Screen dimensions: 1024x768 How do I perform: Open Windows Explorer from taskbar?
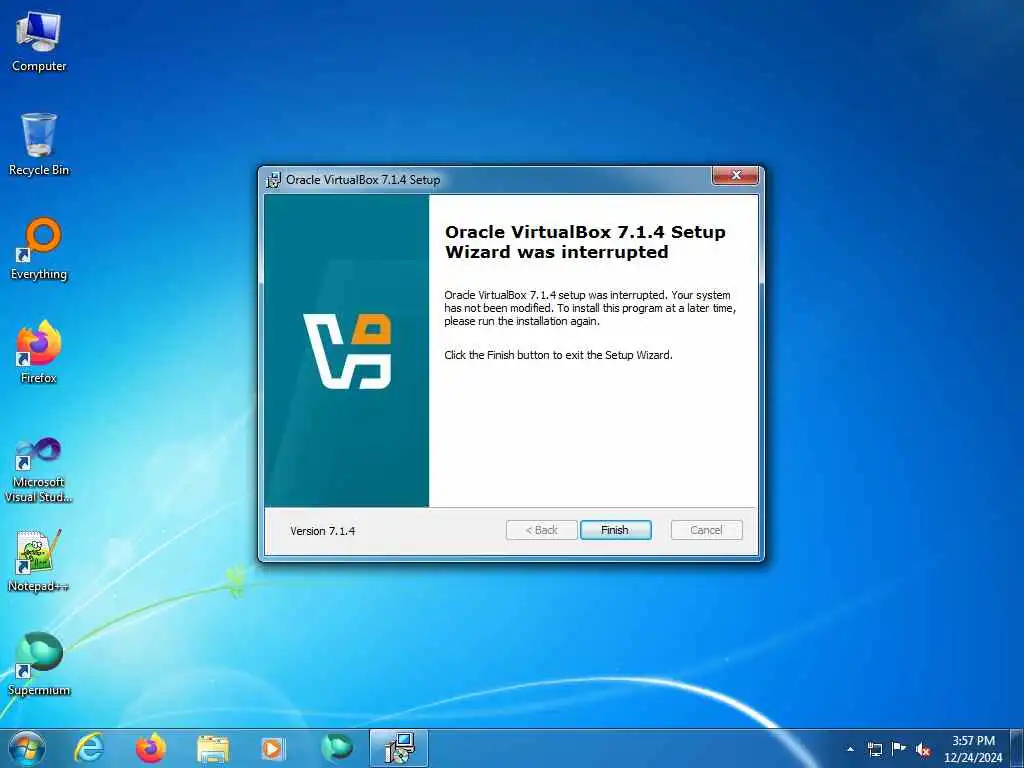pos(213,748)
